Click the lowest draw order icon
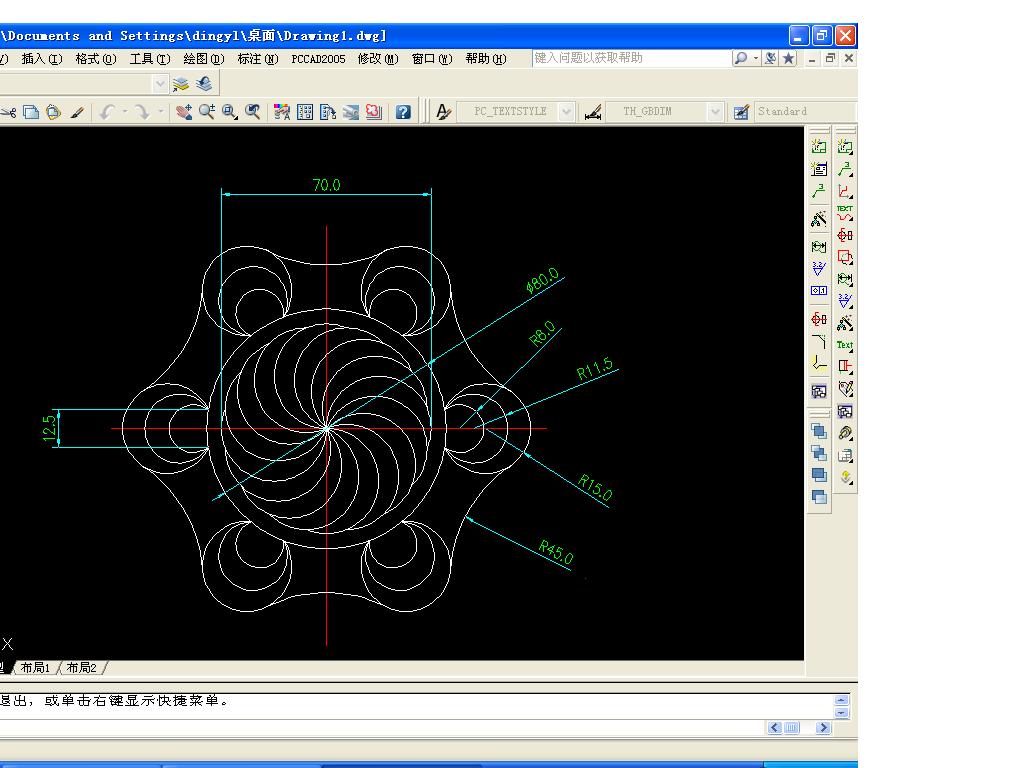 click(819, 497)
